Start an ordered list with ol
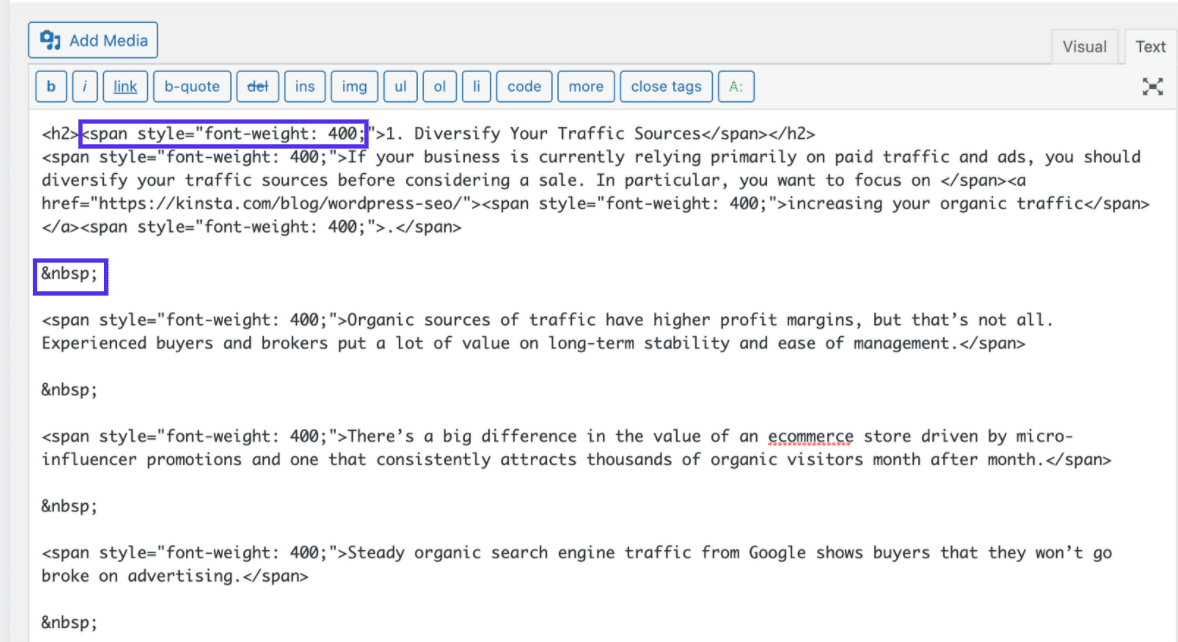The image size is (1178, 642). click(439, 86)
